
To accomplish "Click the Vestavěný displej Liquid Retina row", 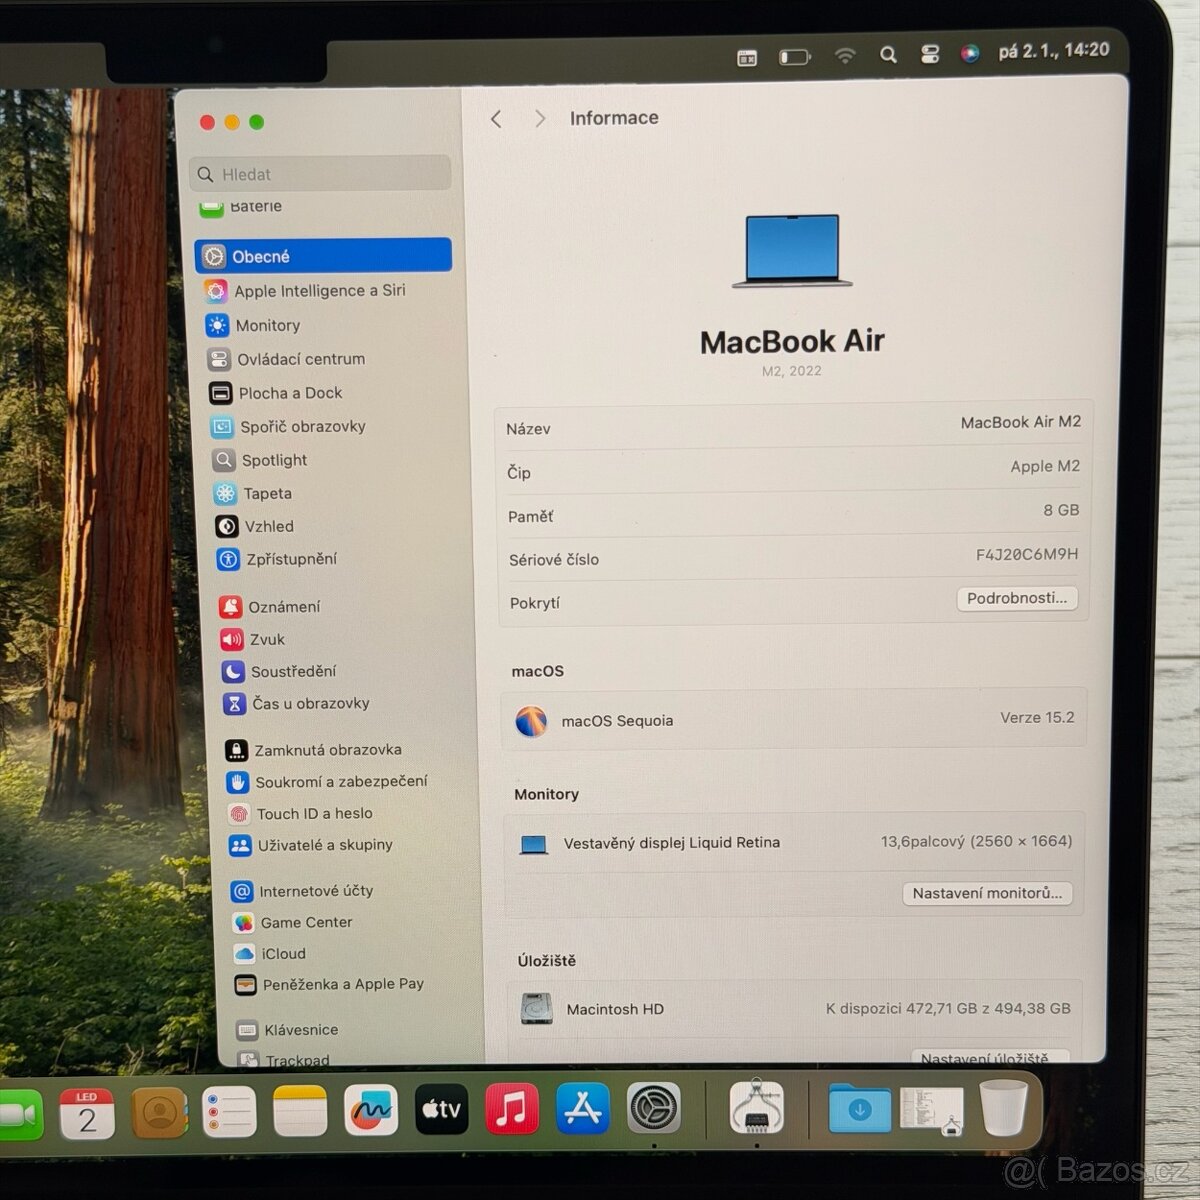I will [795, 843].
